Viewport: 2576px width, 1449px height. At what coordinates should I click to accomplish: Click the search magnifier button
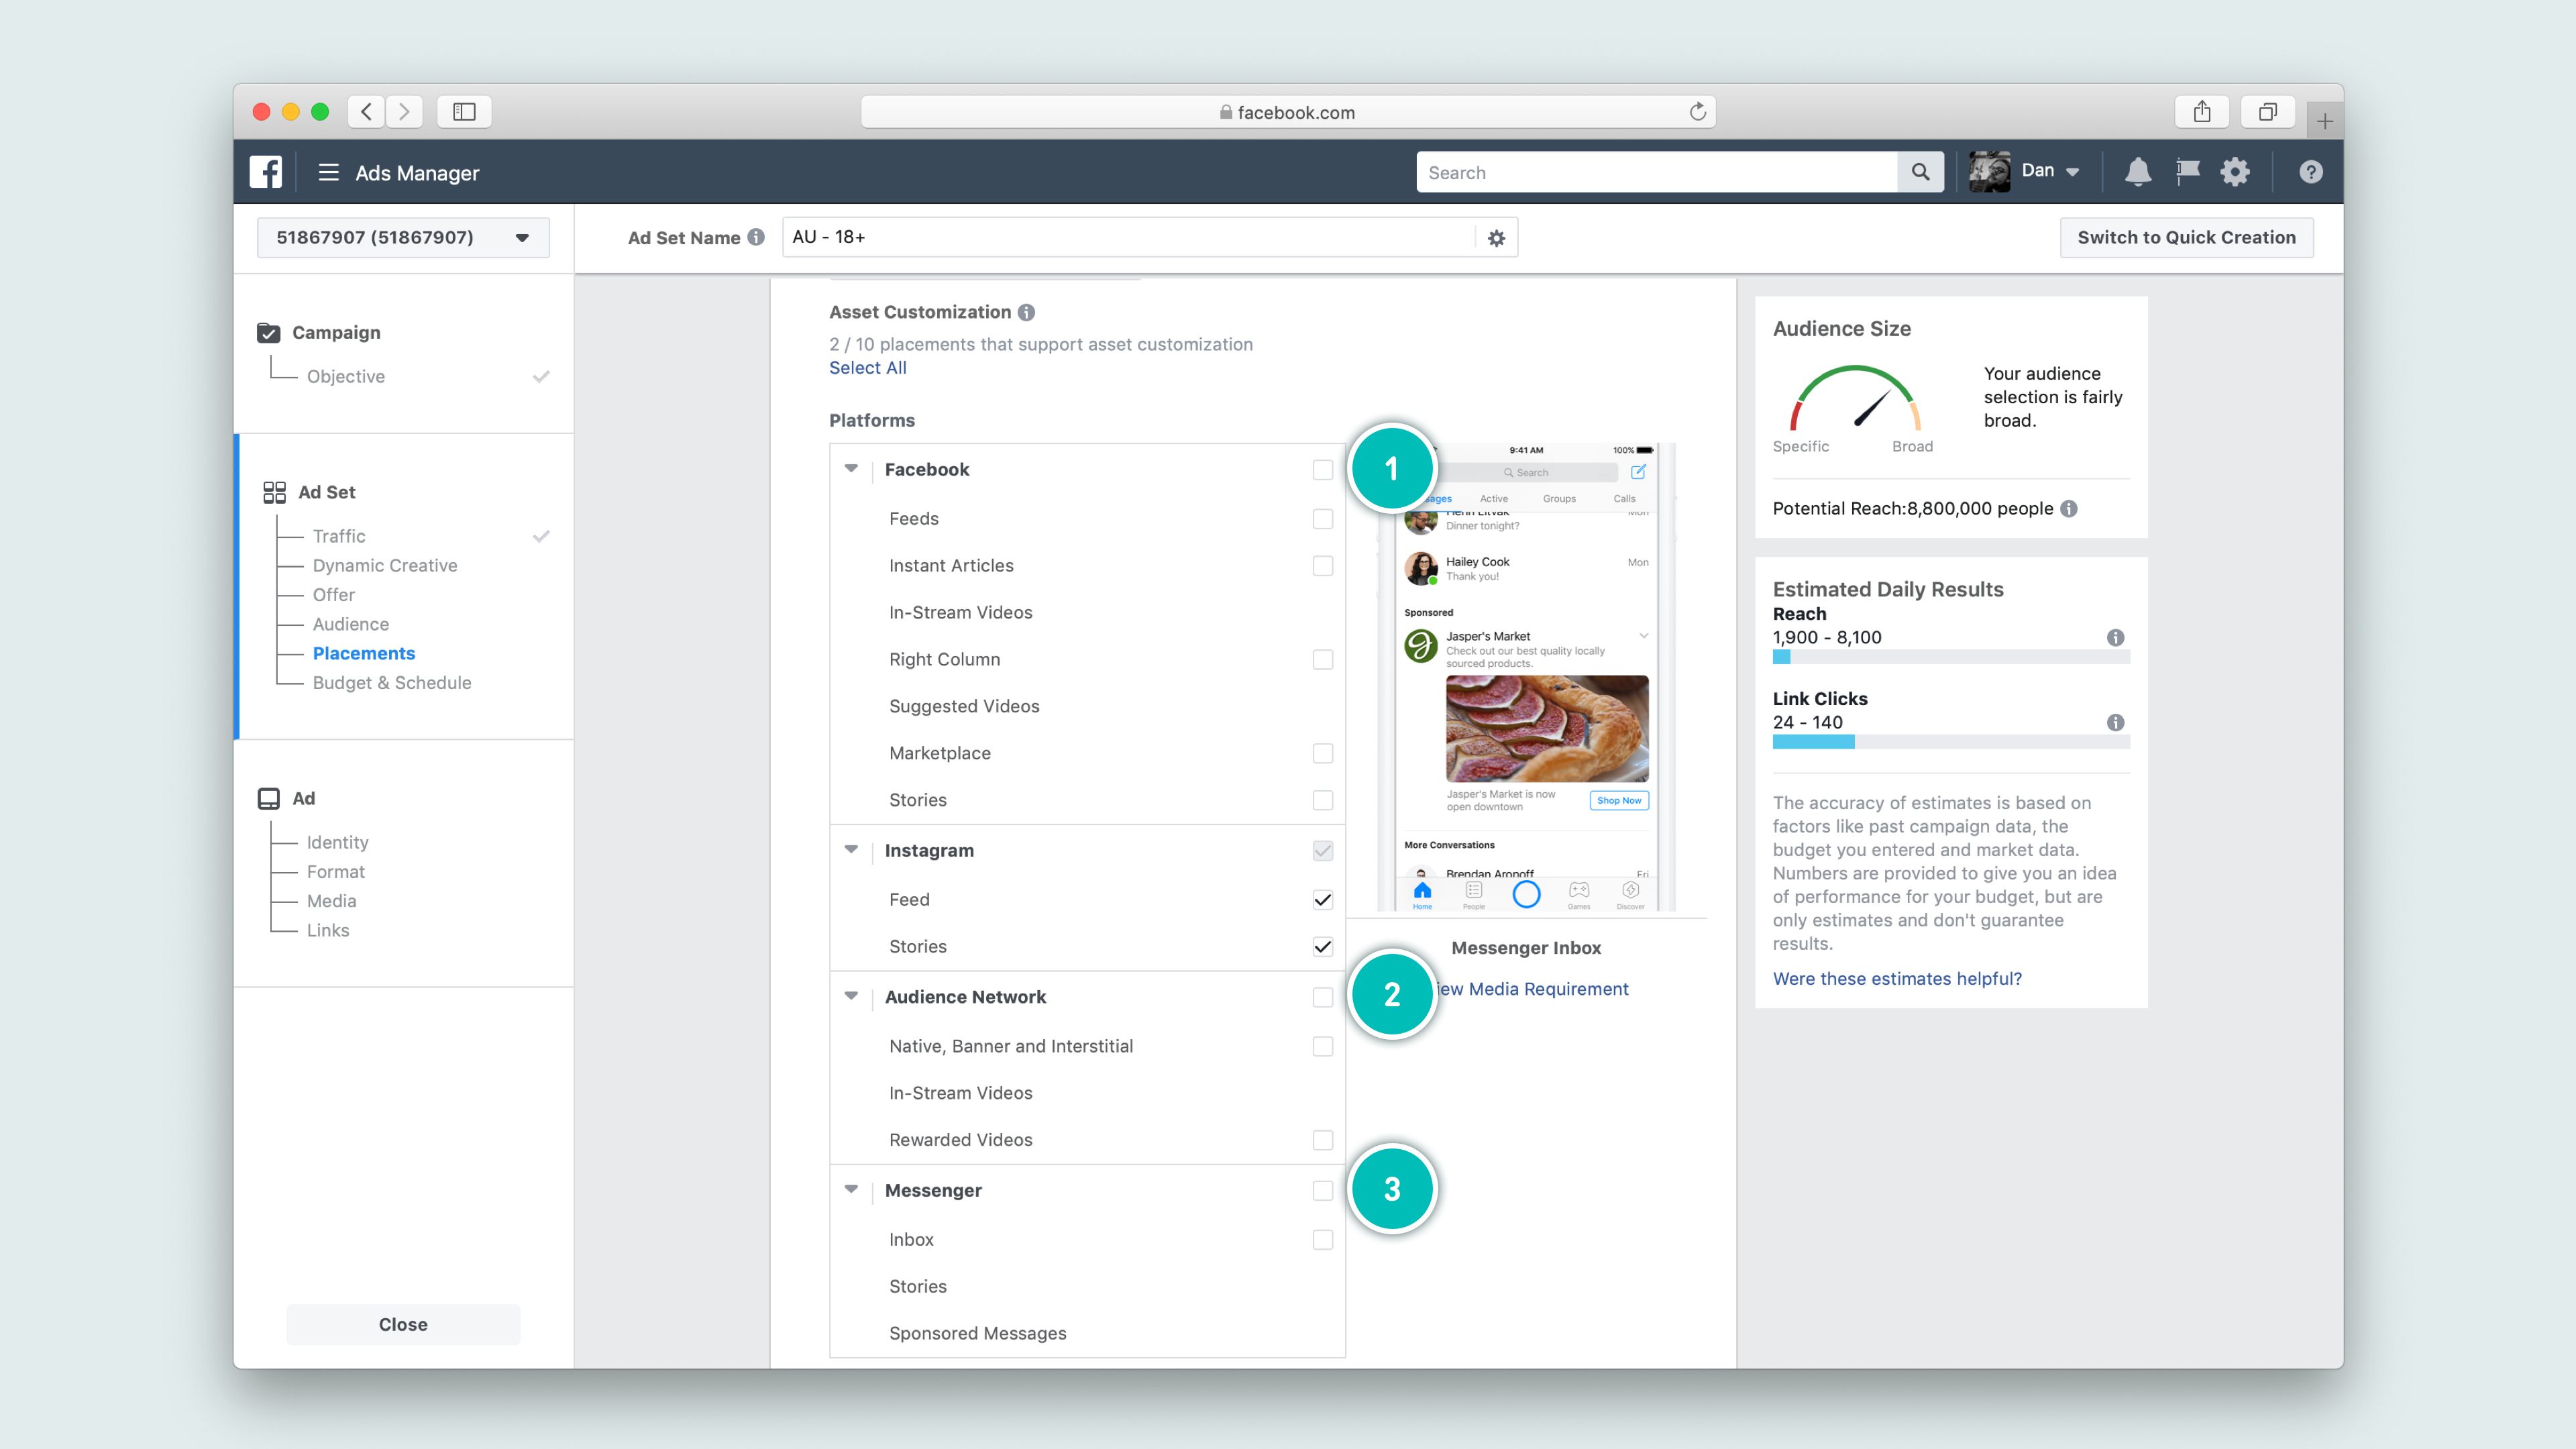[1920, 172]
